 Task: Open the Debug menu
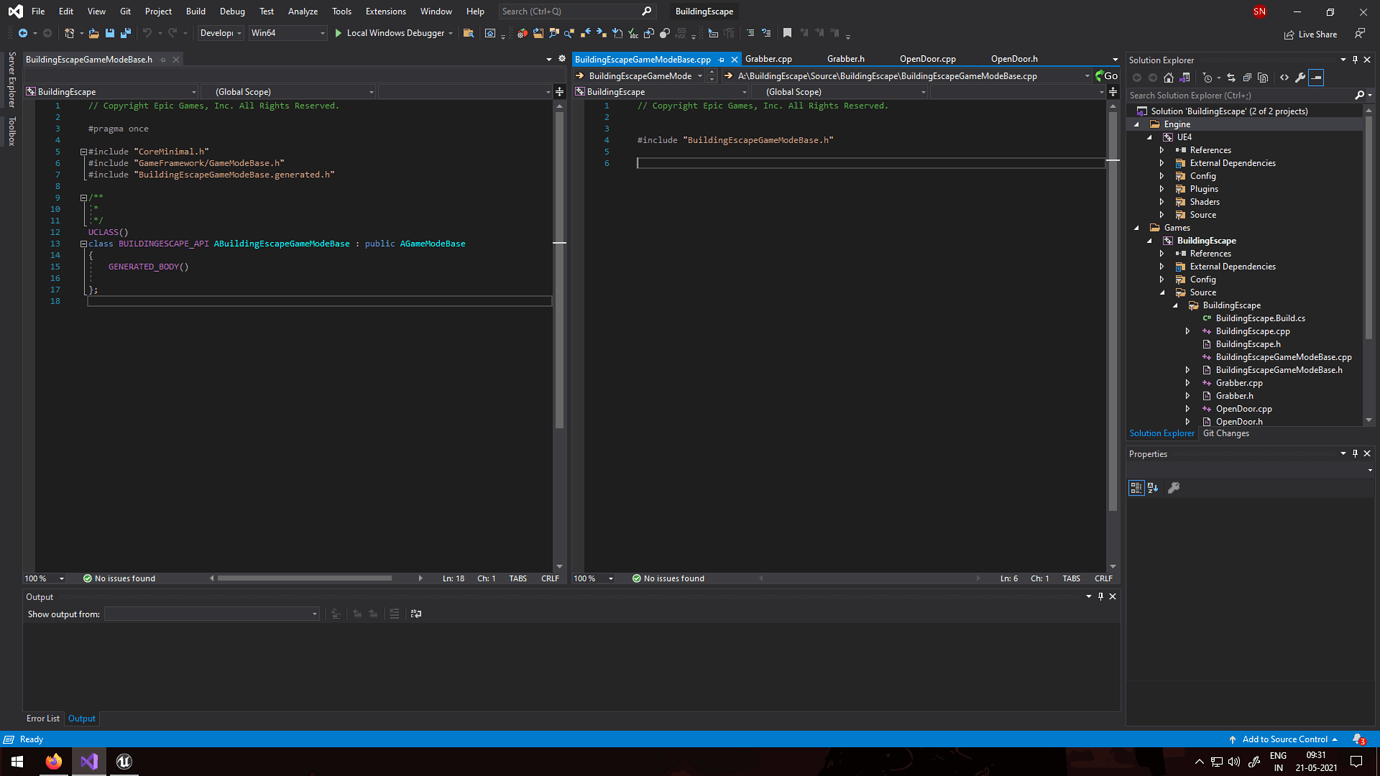(232, 11)
